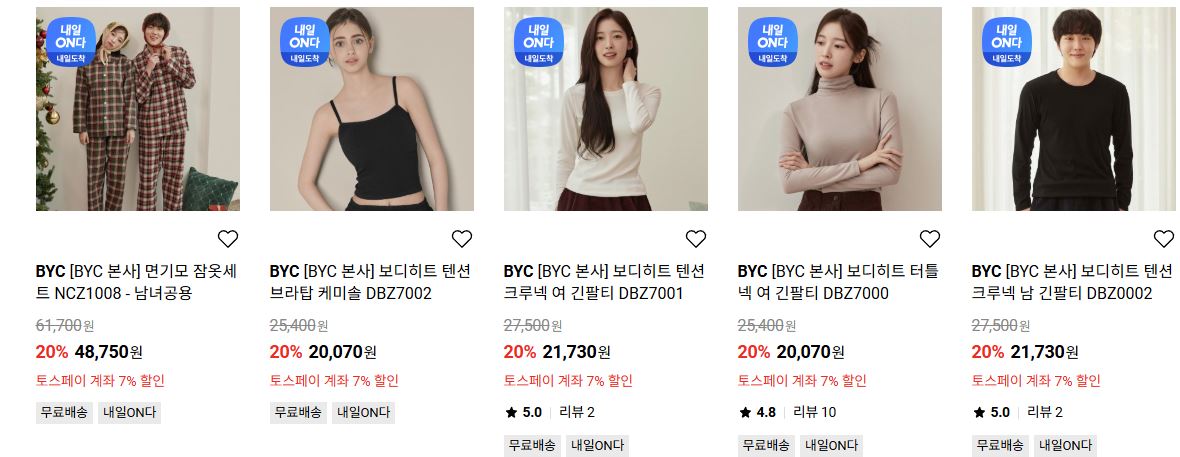
Task: Click 토스페이 계좌 7% 할인 on men's crew neck
Action: coord(1036,380)
